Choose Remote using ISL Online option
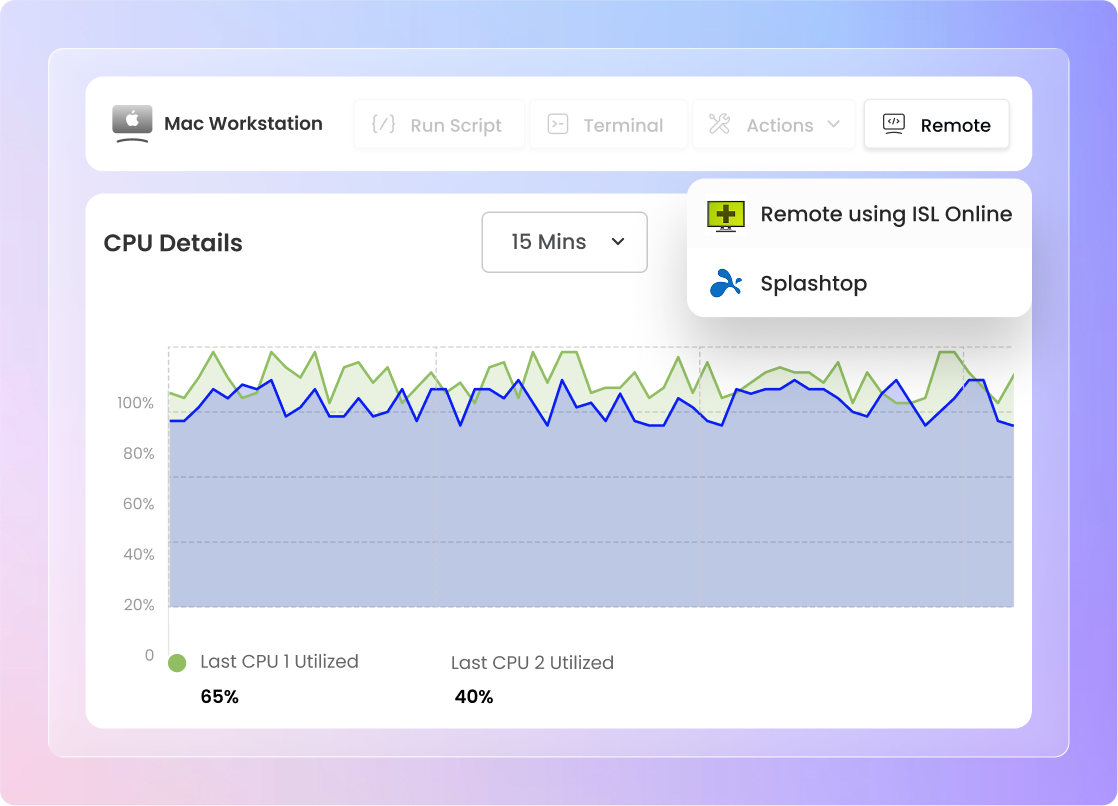The width and height of the screenshot is (1118, 806). (x=886, y=214)
